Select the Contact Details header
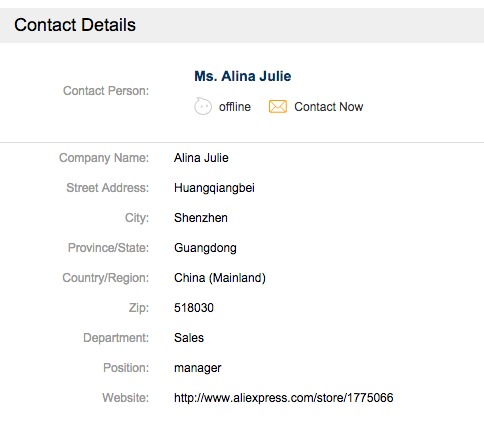 point(75,25)
